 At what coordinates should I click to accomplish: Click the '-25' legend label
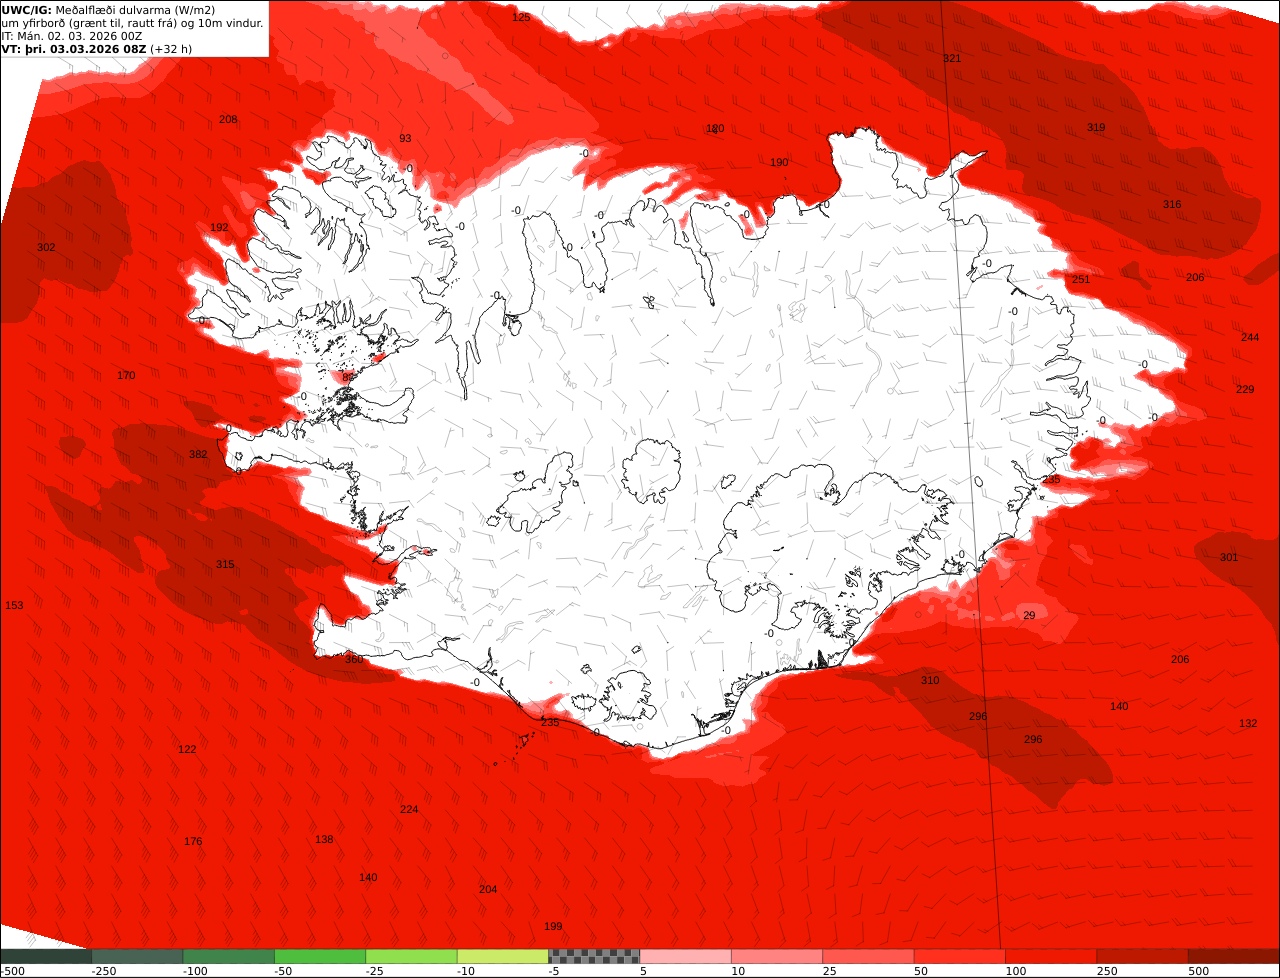[375, 971]
